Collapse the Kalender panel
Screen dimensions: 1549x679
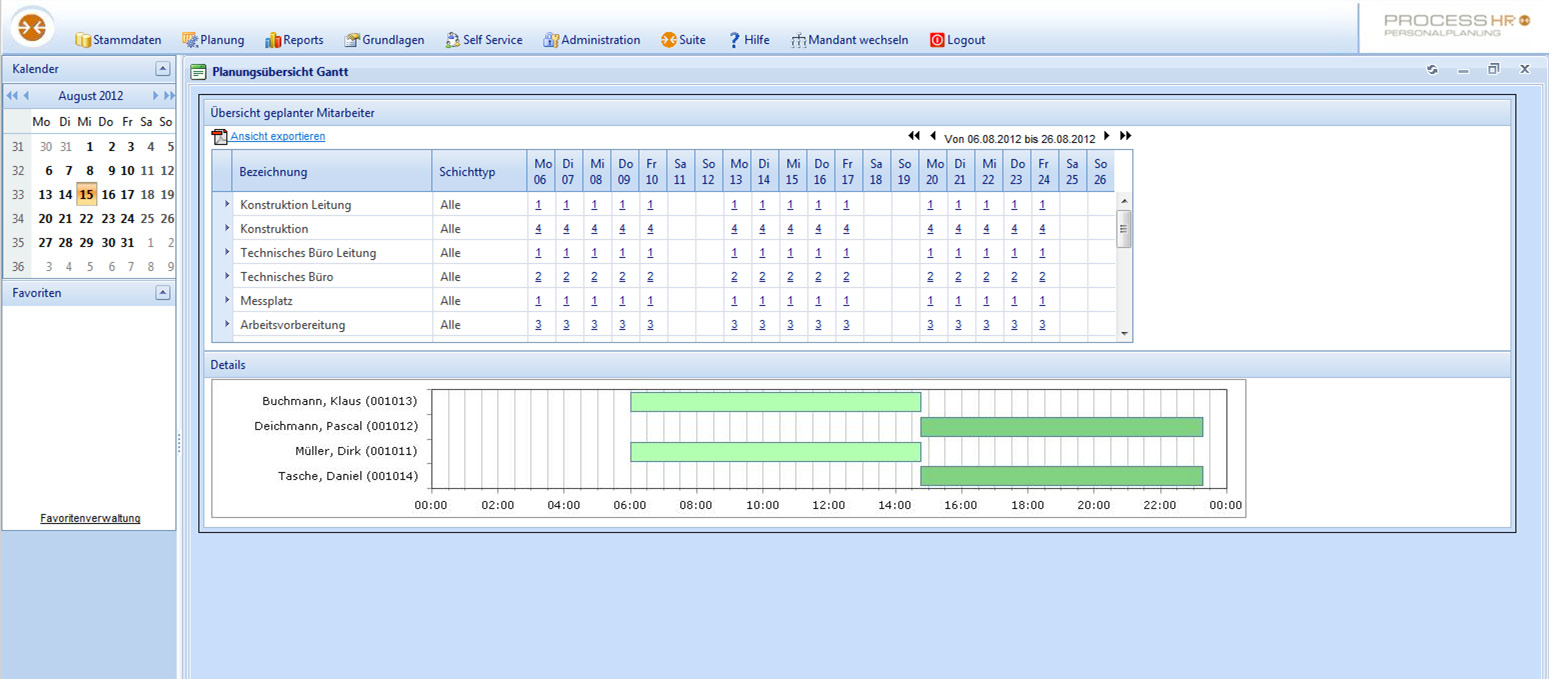click(163, 69)
